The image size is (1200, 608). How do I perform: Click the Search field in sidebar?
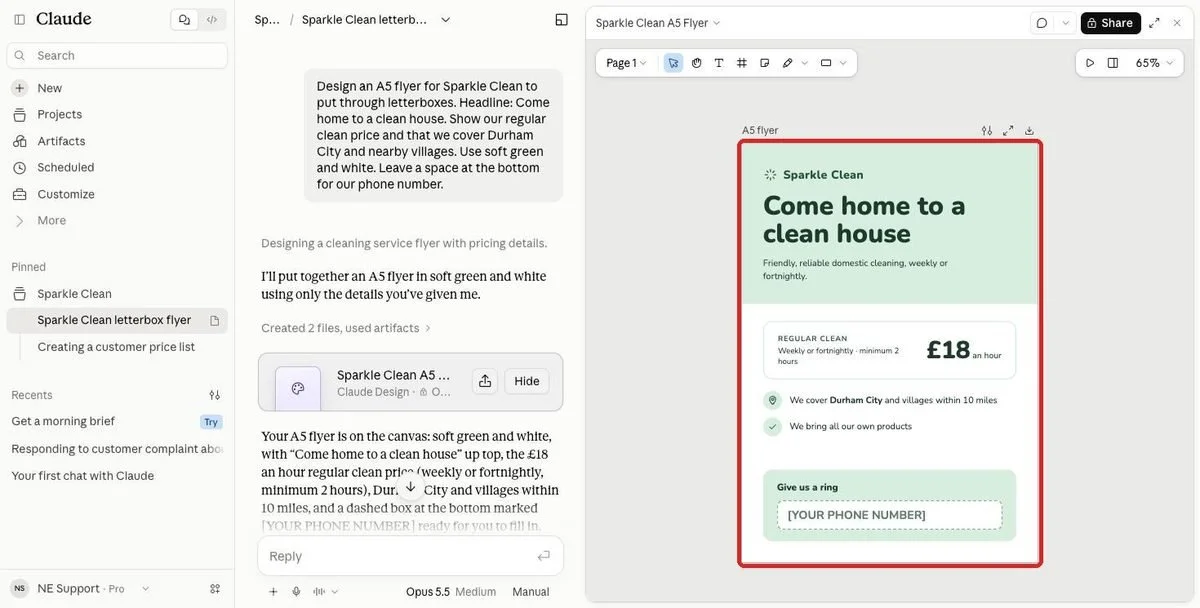coord(117,56)
